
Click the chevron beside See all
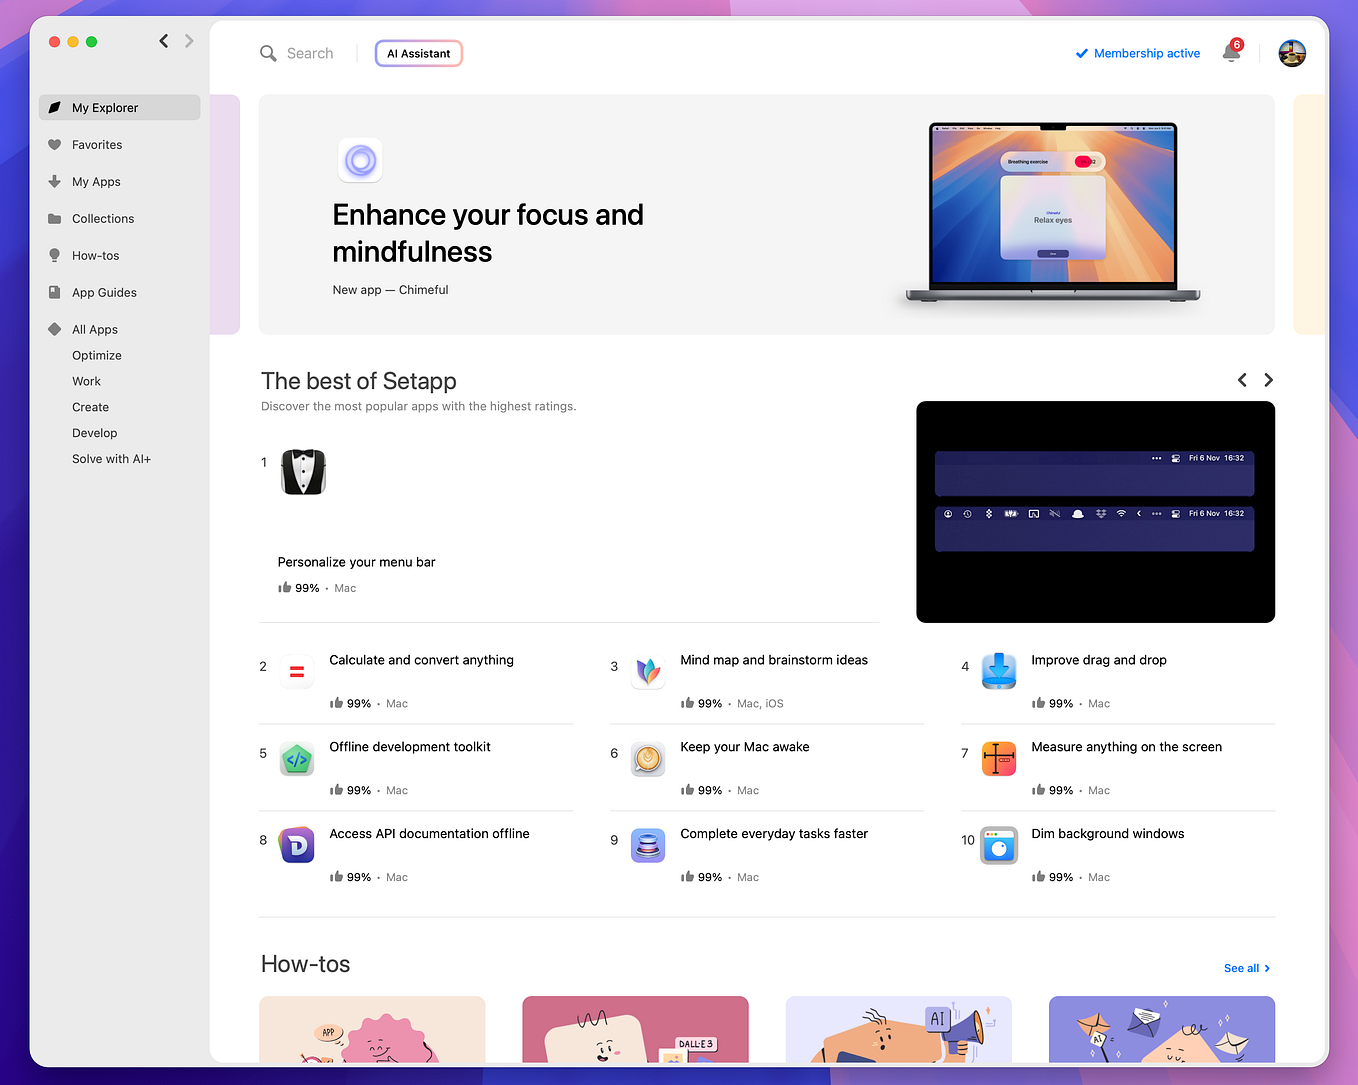tap(1267, 969)
